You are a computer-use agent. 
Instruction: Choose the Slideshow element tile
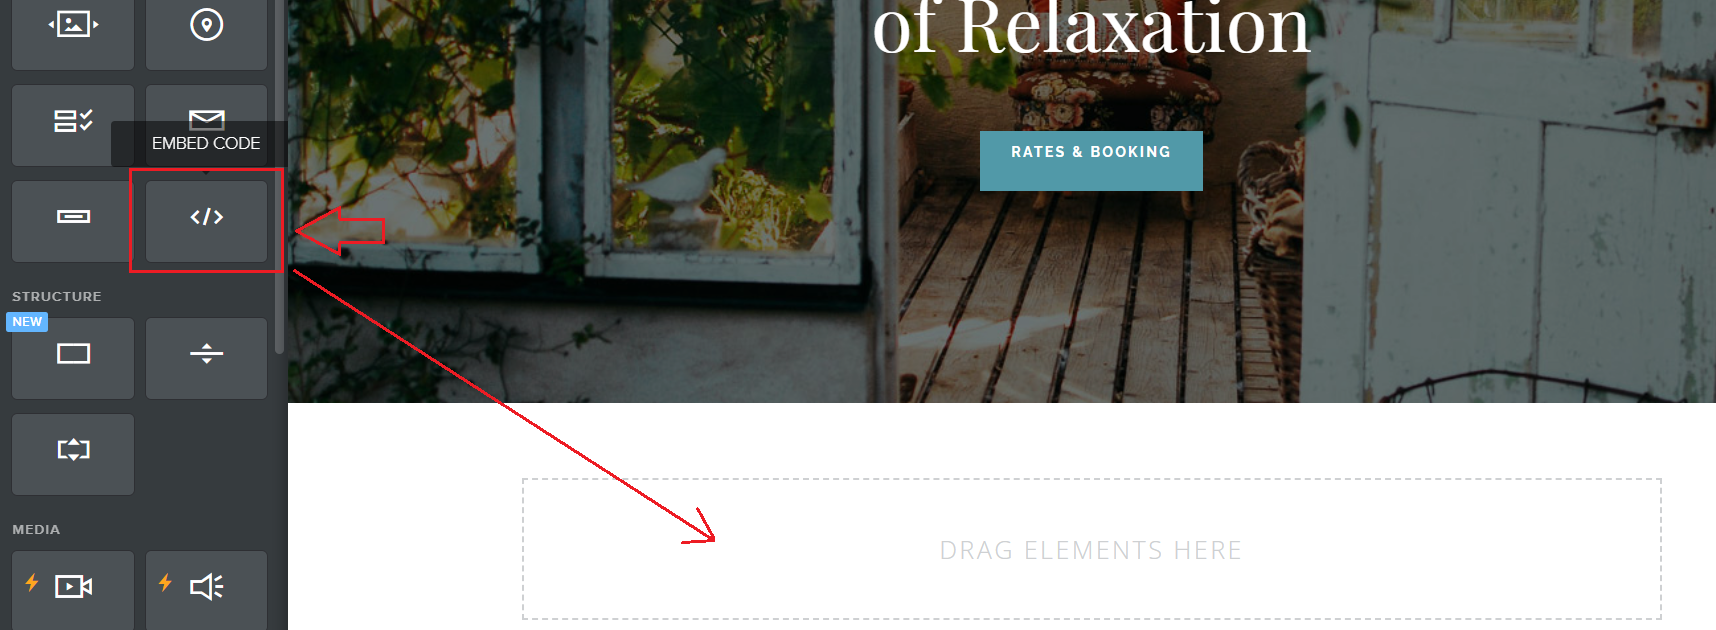[x=73, y=30]
